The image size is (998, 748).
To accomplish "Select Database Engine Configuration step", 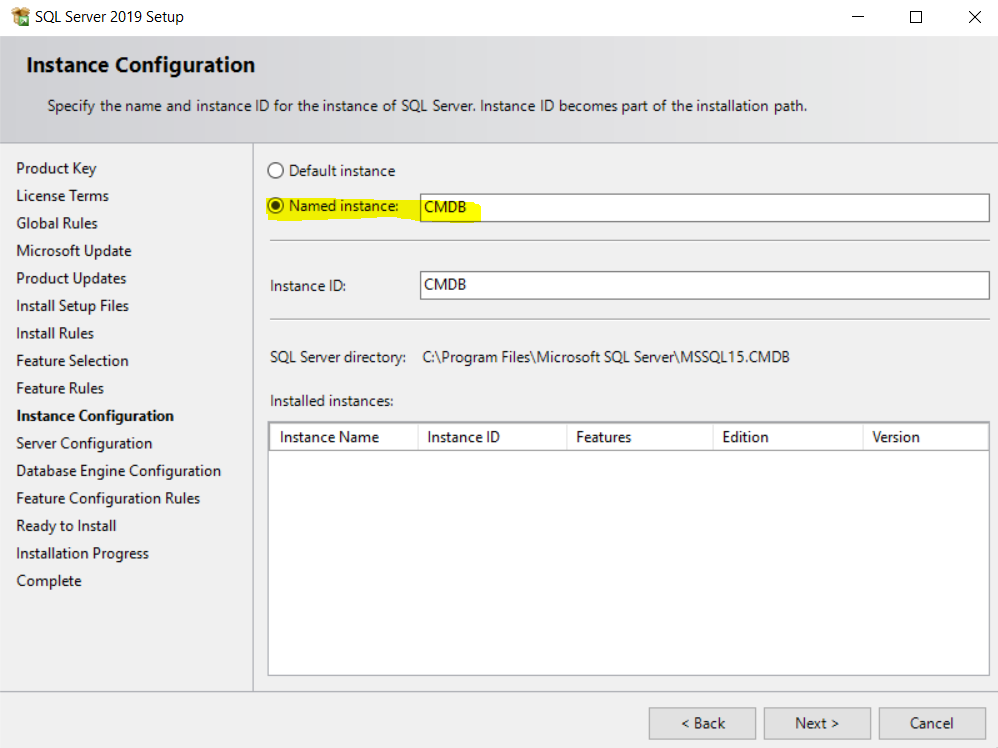I will (118, 471).
